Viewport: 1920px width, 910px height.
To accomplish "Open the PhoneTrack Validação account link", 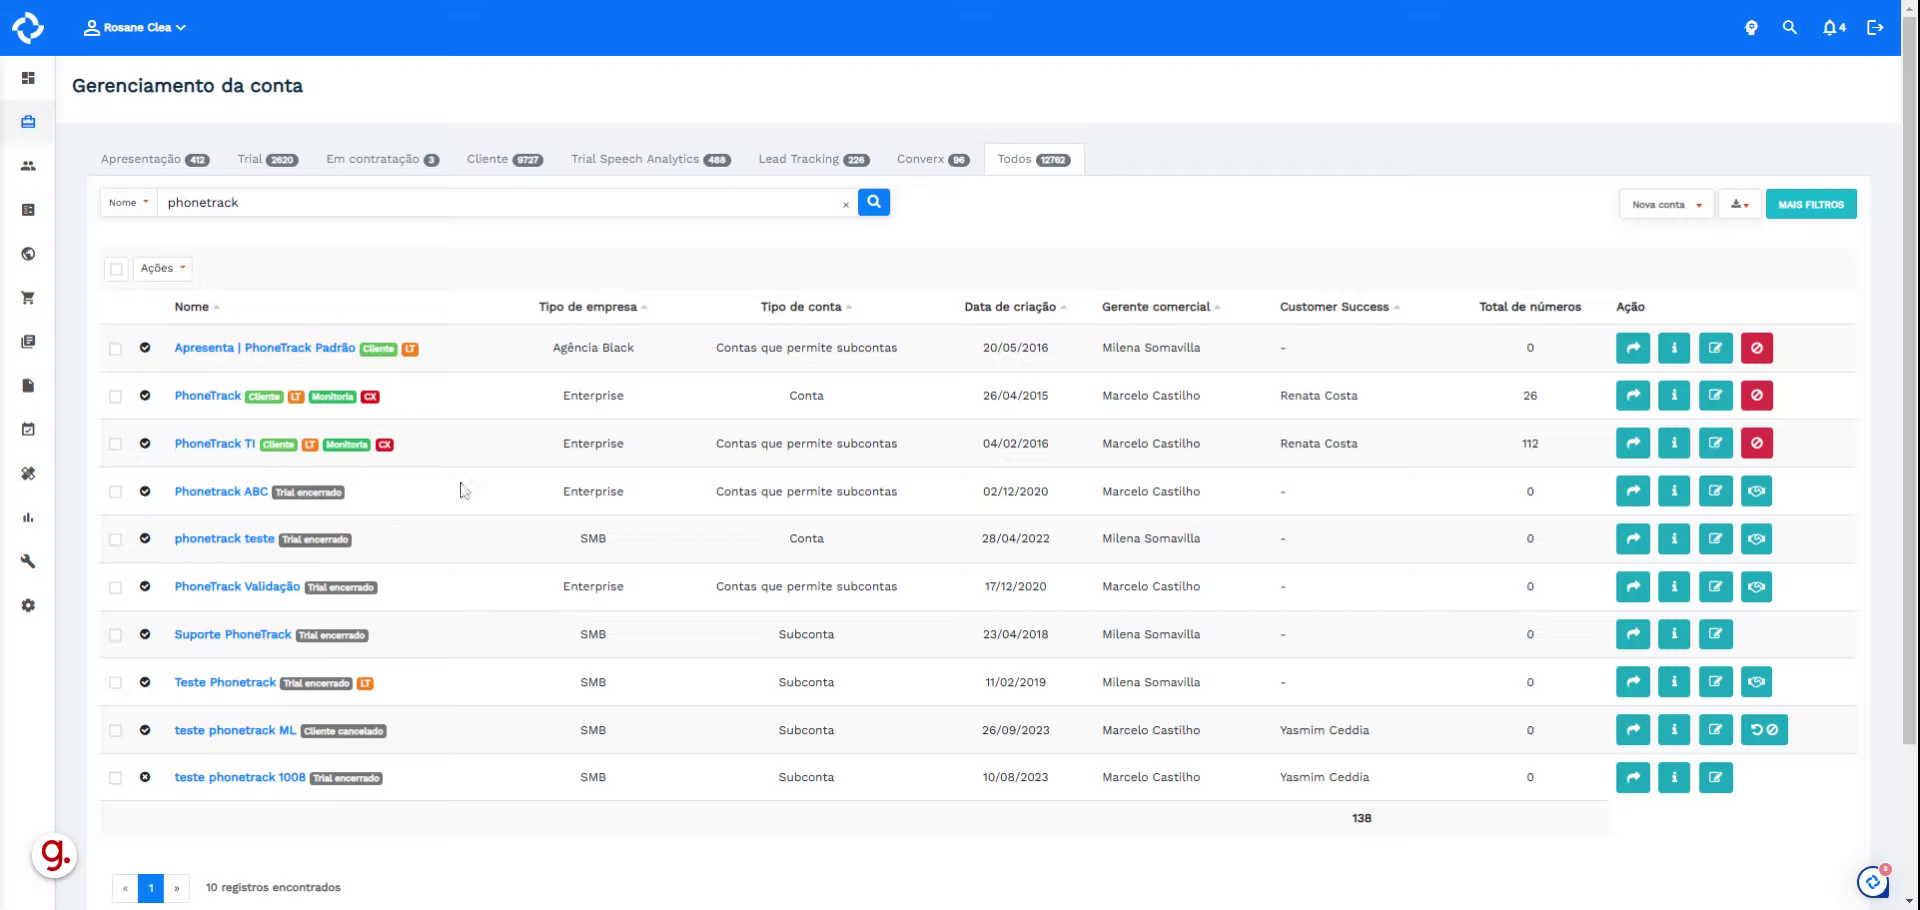I will pyautogui.click(x=237, y=587).
